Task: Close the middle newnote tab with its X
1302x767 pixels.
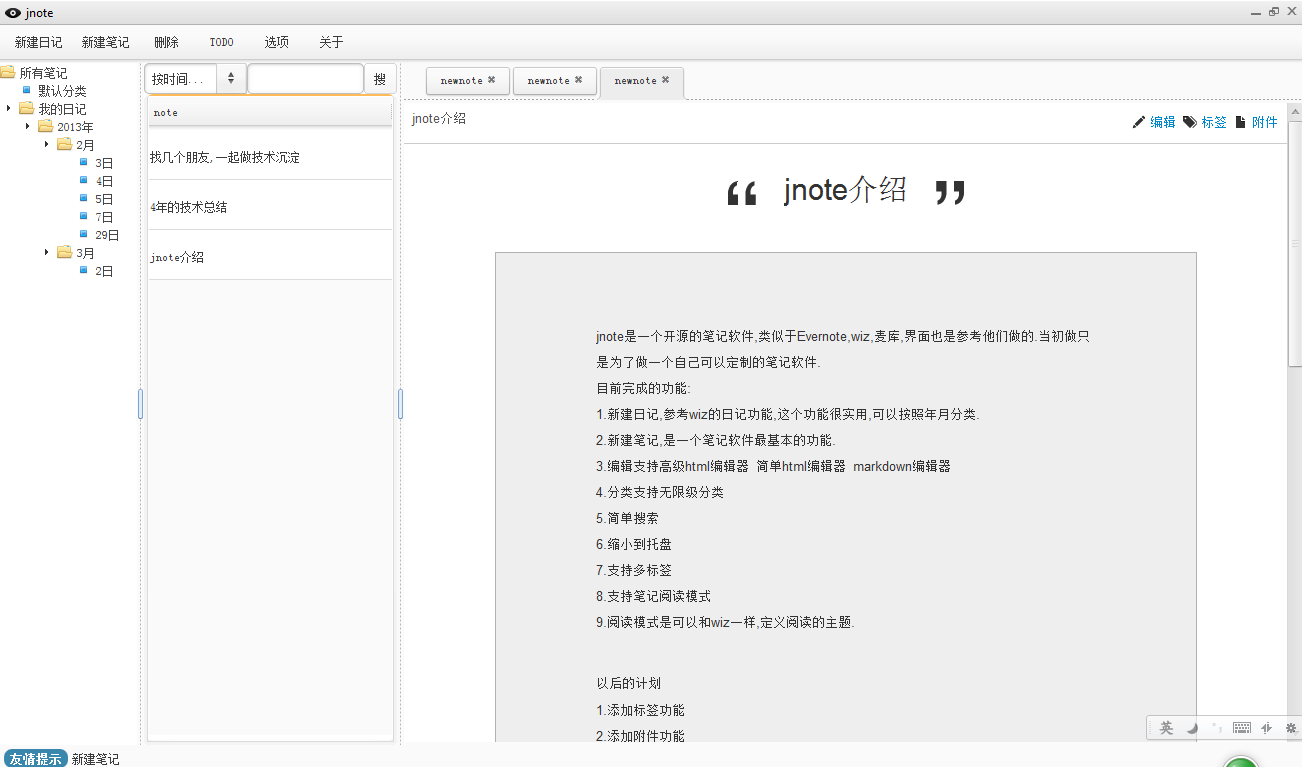Action: click(x=579, y=80)
